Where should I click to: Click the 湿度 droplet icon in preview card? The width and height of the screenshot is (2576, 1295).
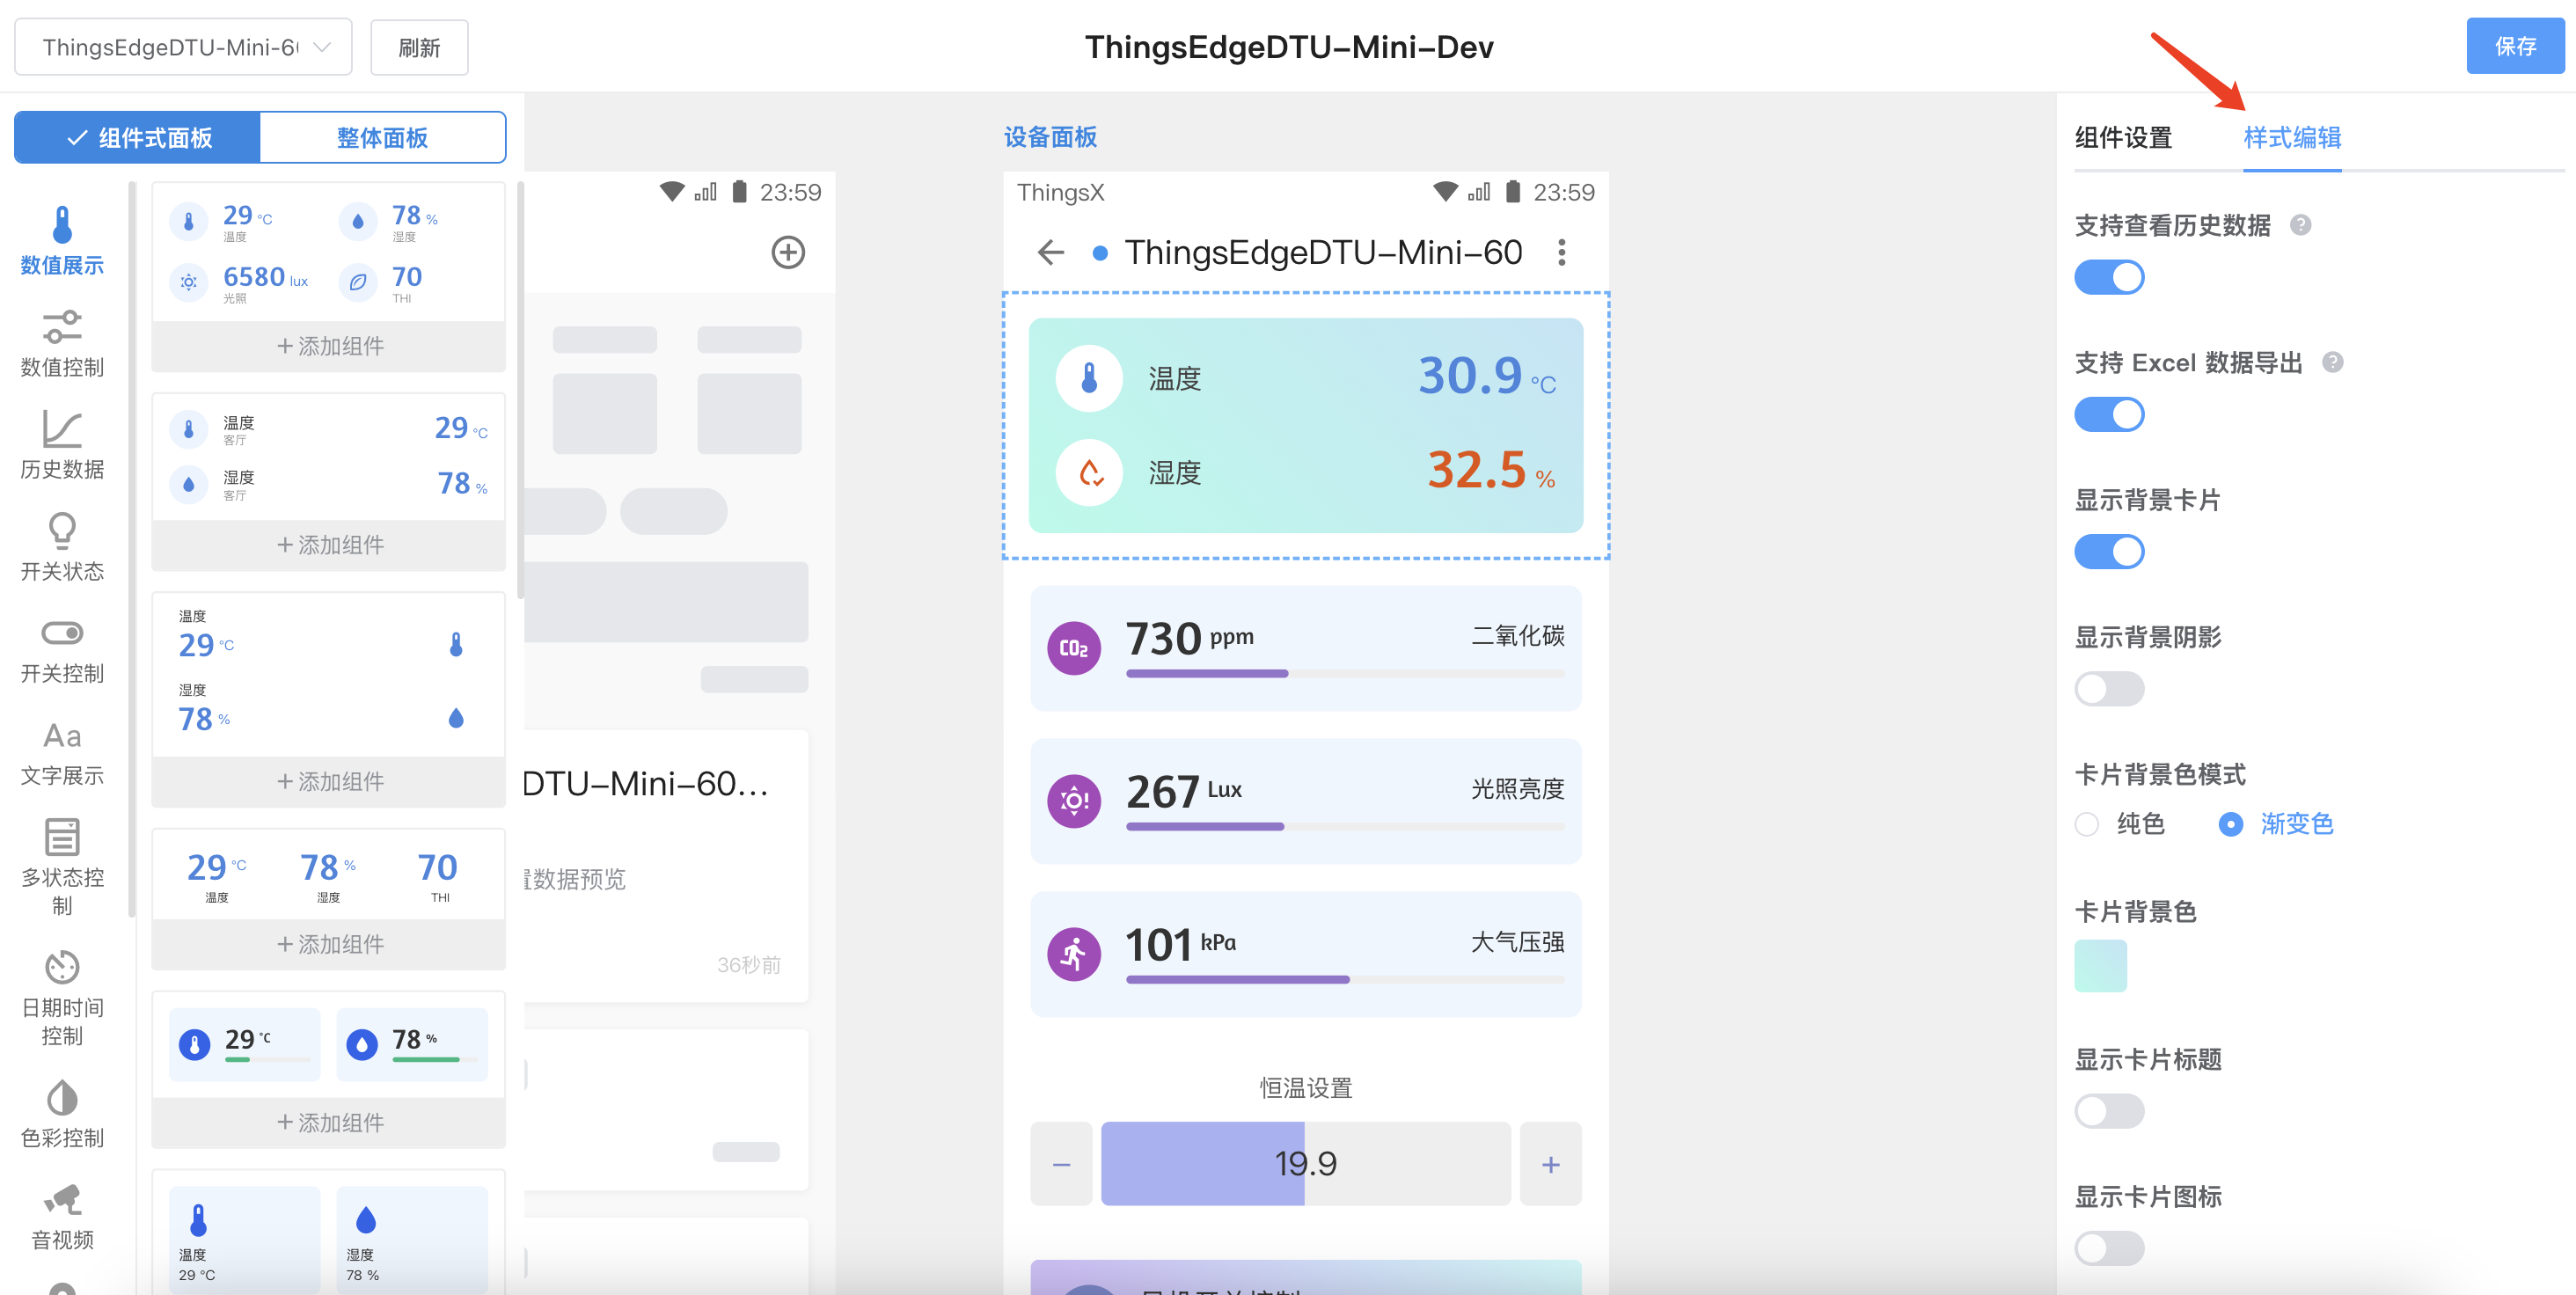coord(1089,472)
